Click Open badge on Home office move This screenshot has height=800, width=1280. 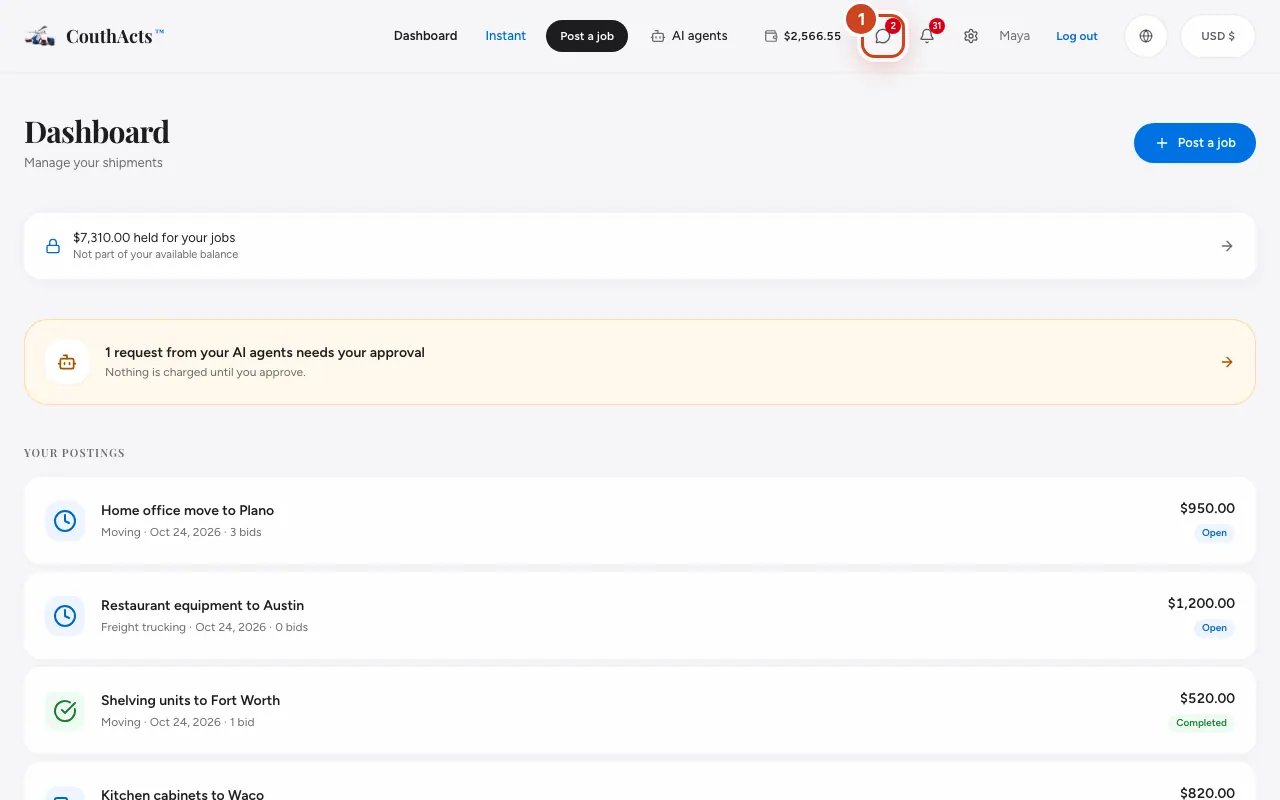(x=1214, y=533)
